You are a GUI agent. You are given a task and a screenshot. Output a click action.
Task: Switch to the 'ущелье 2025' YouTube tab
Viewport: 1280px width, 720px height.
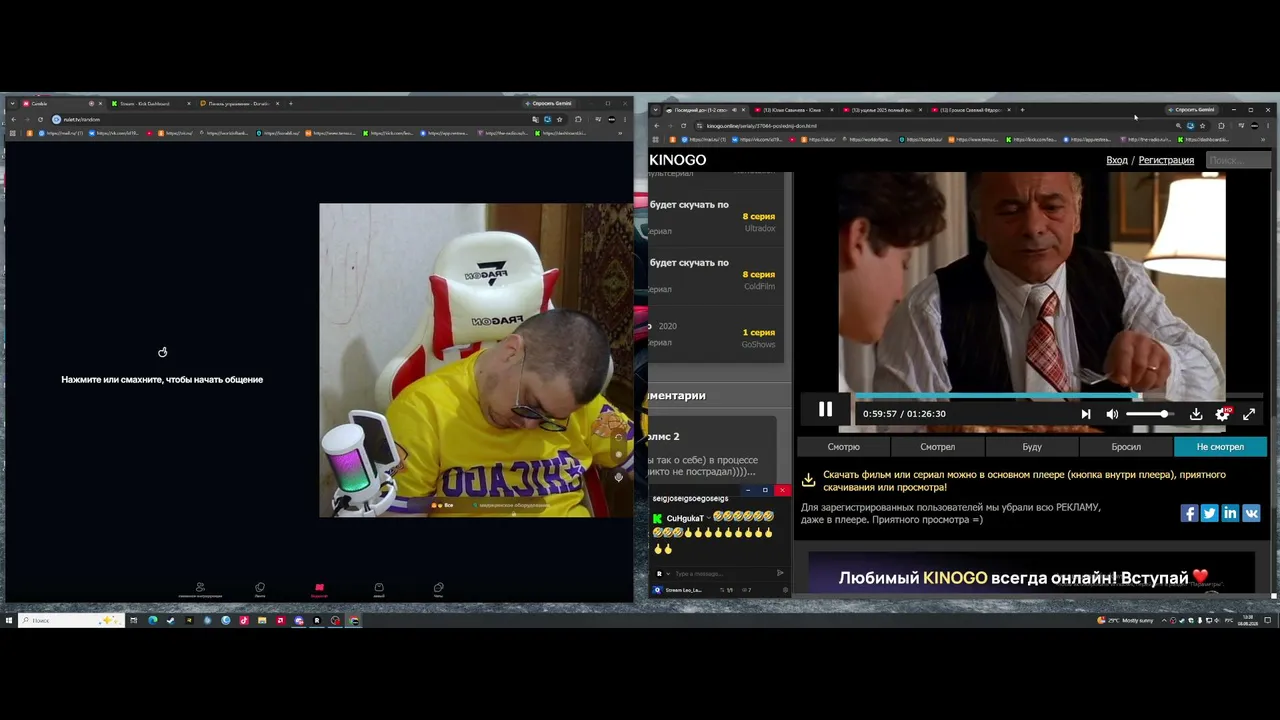tap(881, 110)
